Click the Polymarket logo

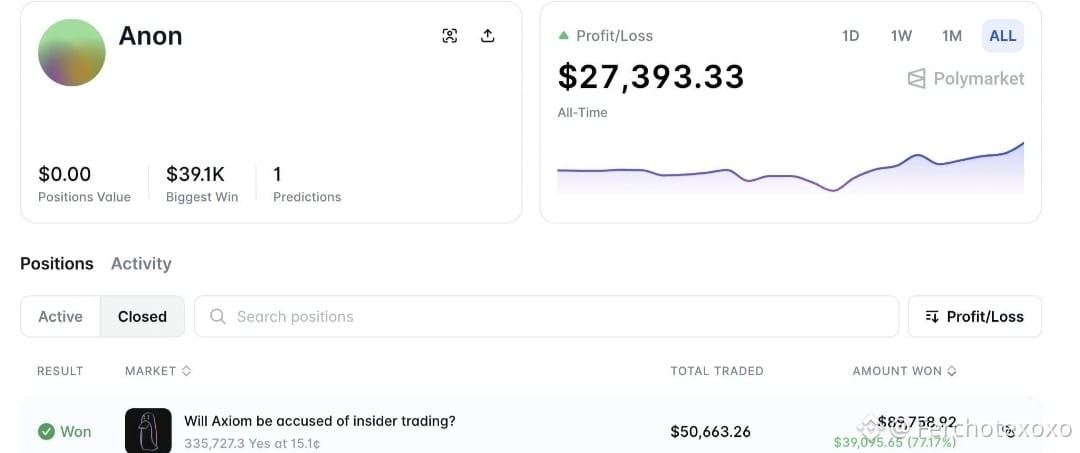[966, 78]
